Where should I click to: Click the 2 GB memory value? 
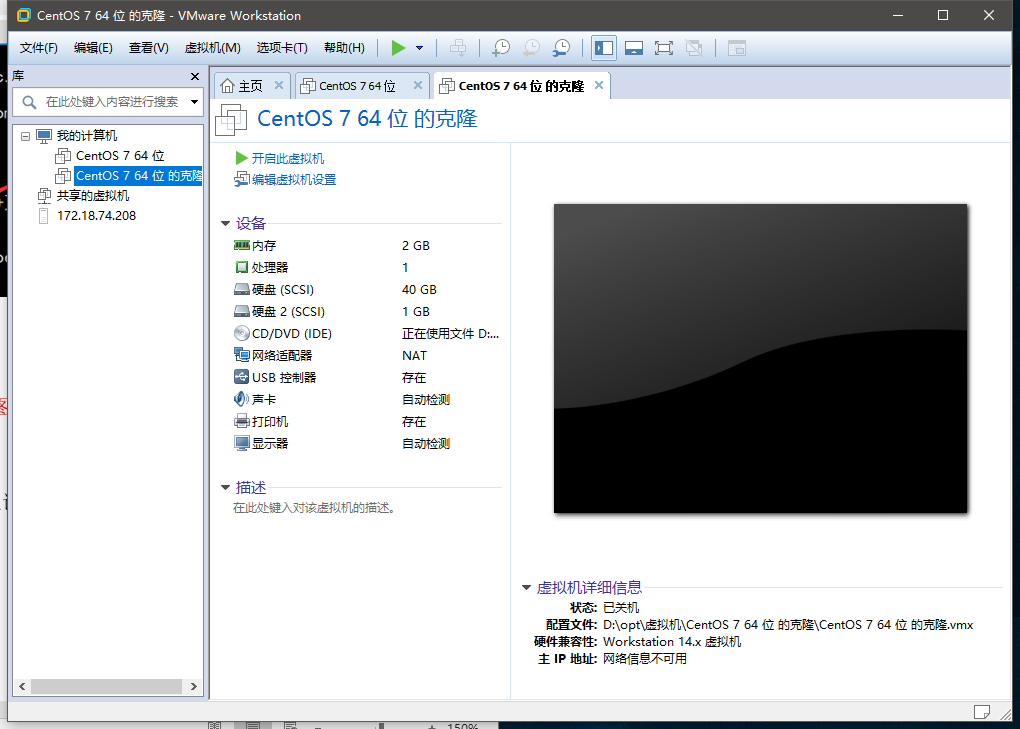click(x=416, y=245)
